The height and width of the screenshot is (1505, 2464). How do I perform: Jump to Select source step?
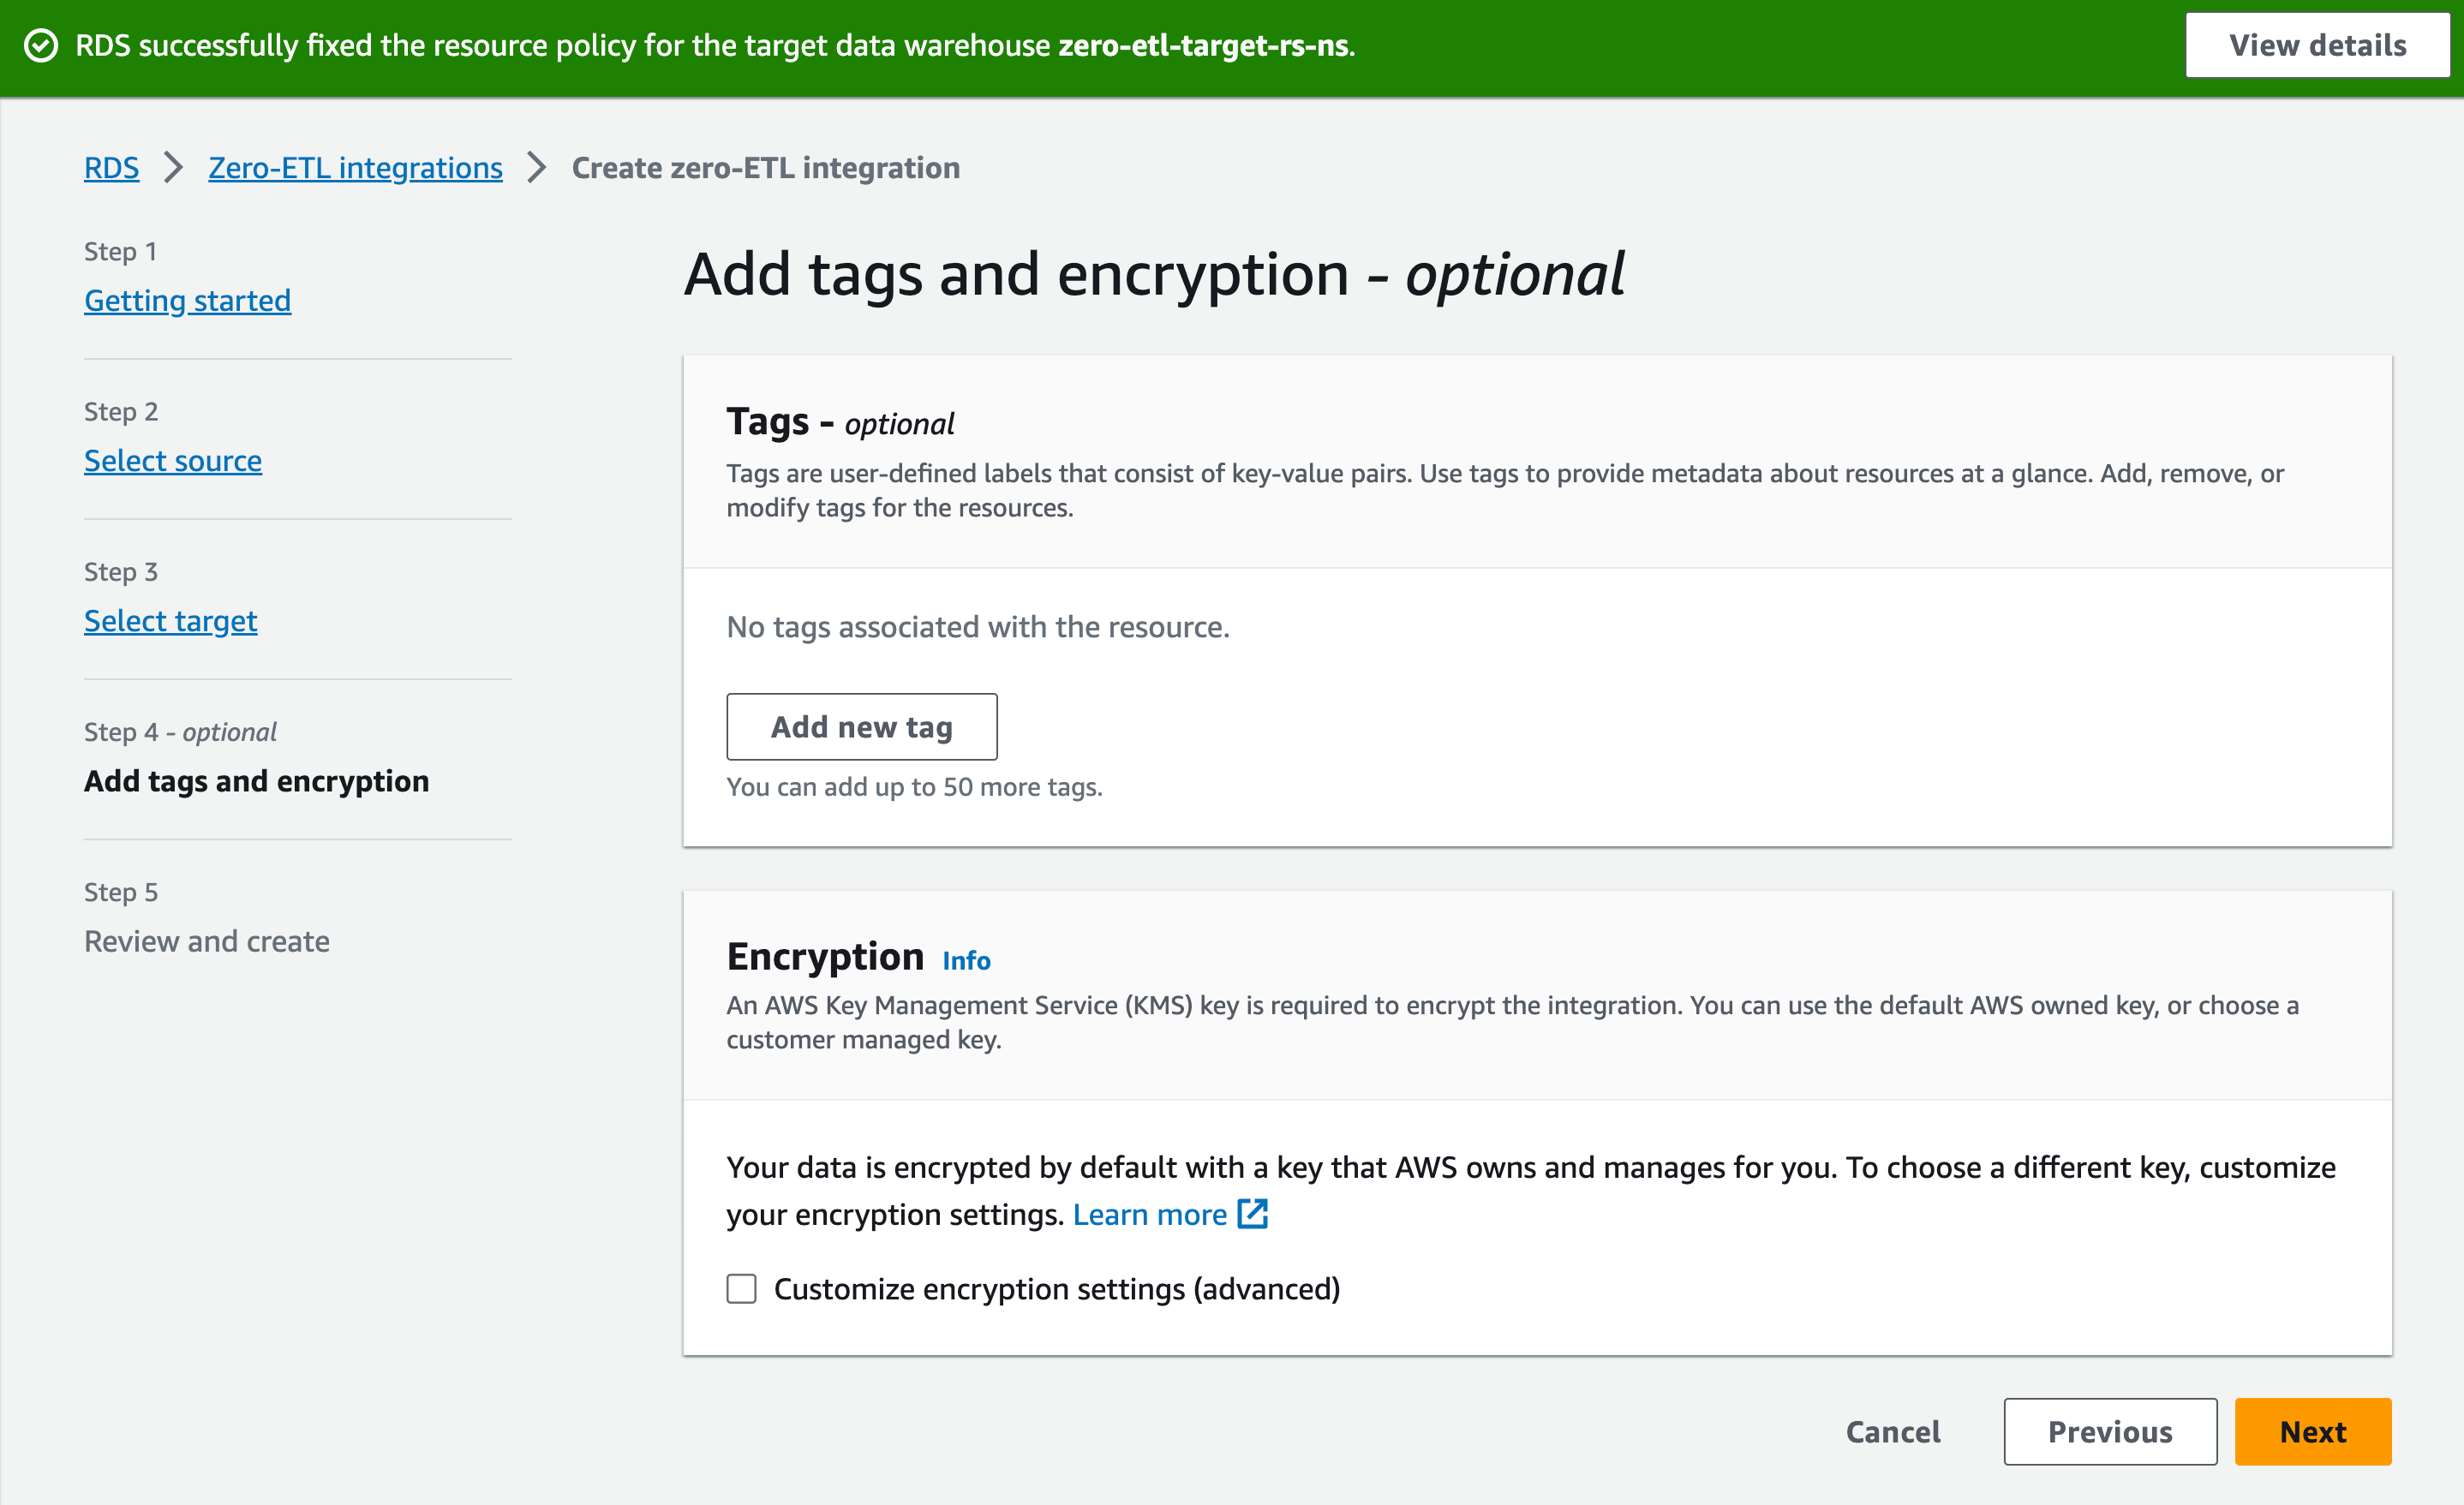(172, 460)
